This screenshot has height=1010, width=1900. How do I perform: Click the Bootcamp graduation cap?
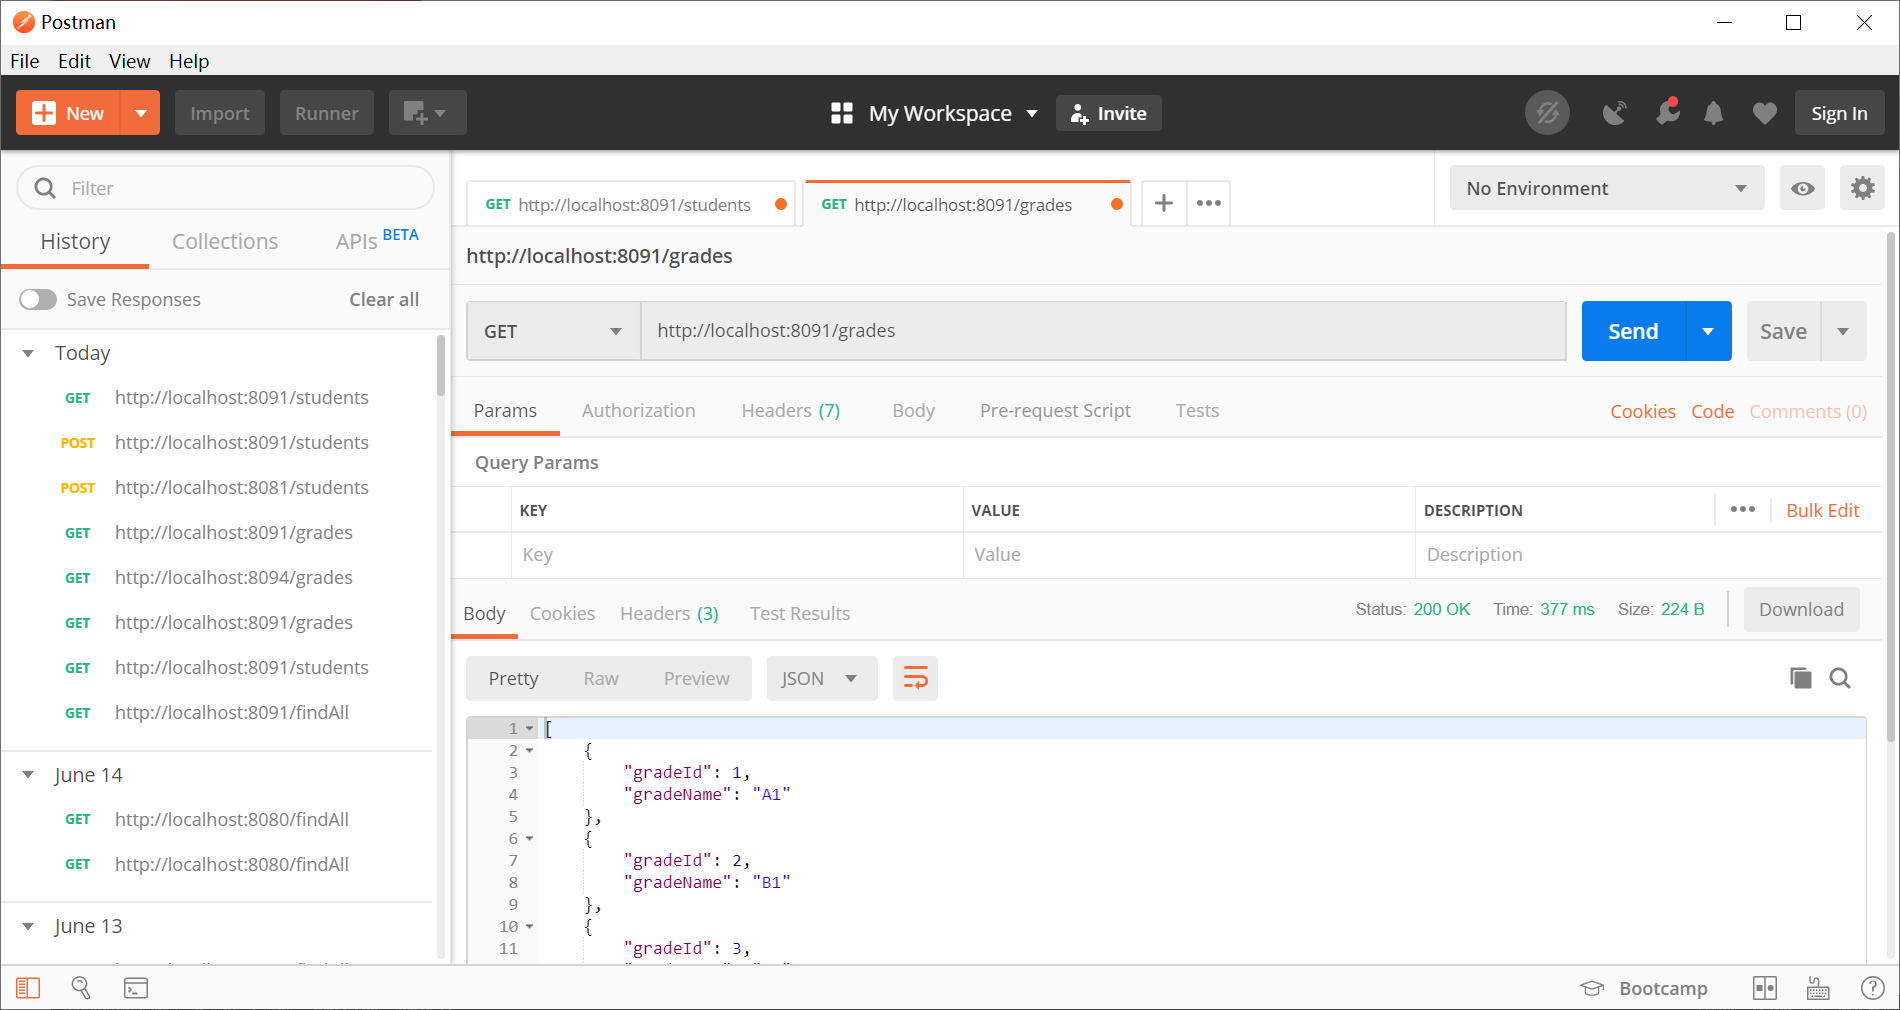tap(1592, 988)
